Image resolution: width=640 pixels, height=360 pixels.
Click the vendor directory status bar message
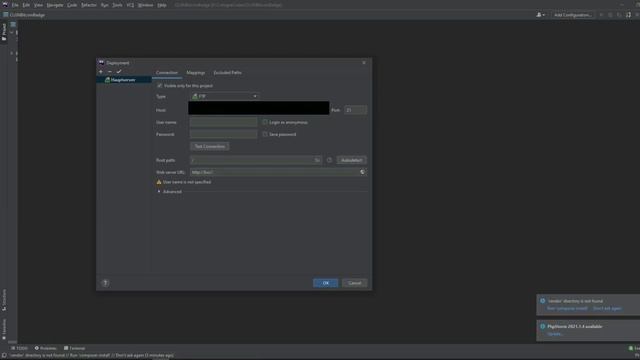(x=91, y=356)
